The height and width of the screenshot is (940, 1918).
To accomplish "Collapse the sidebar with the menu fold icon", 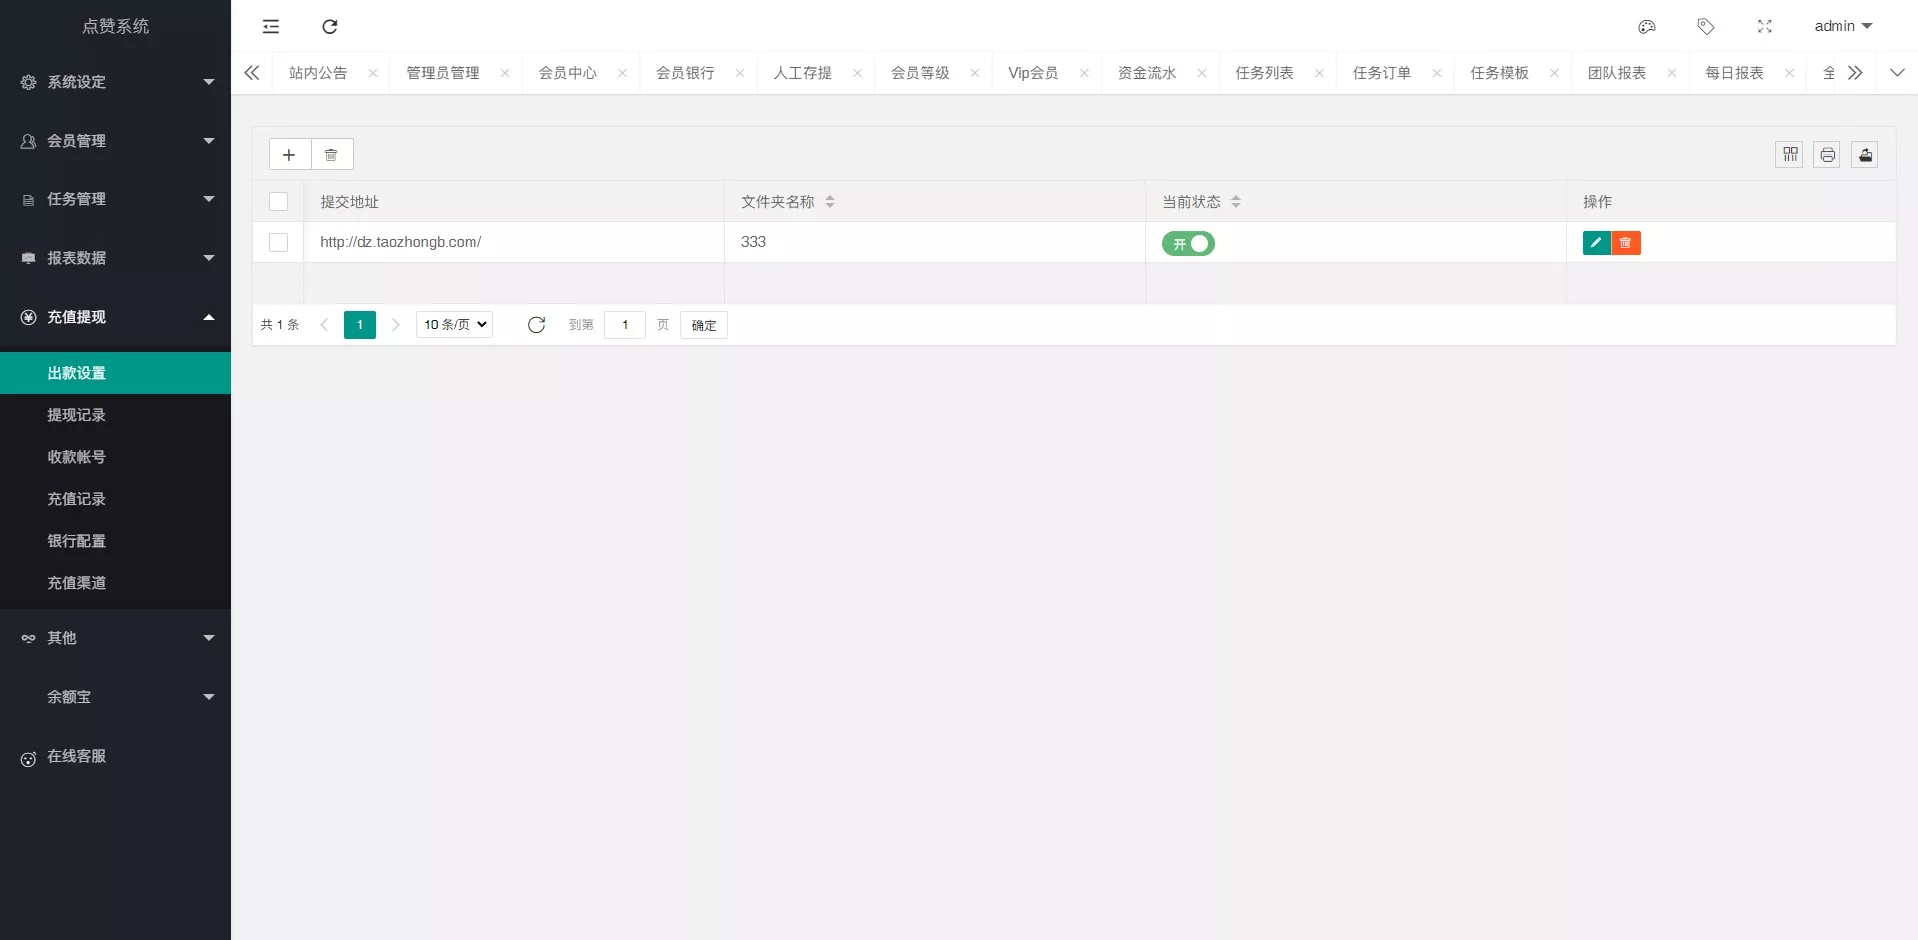I will tap(271, 27).
